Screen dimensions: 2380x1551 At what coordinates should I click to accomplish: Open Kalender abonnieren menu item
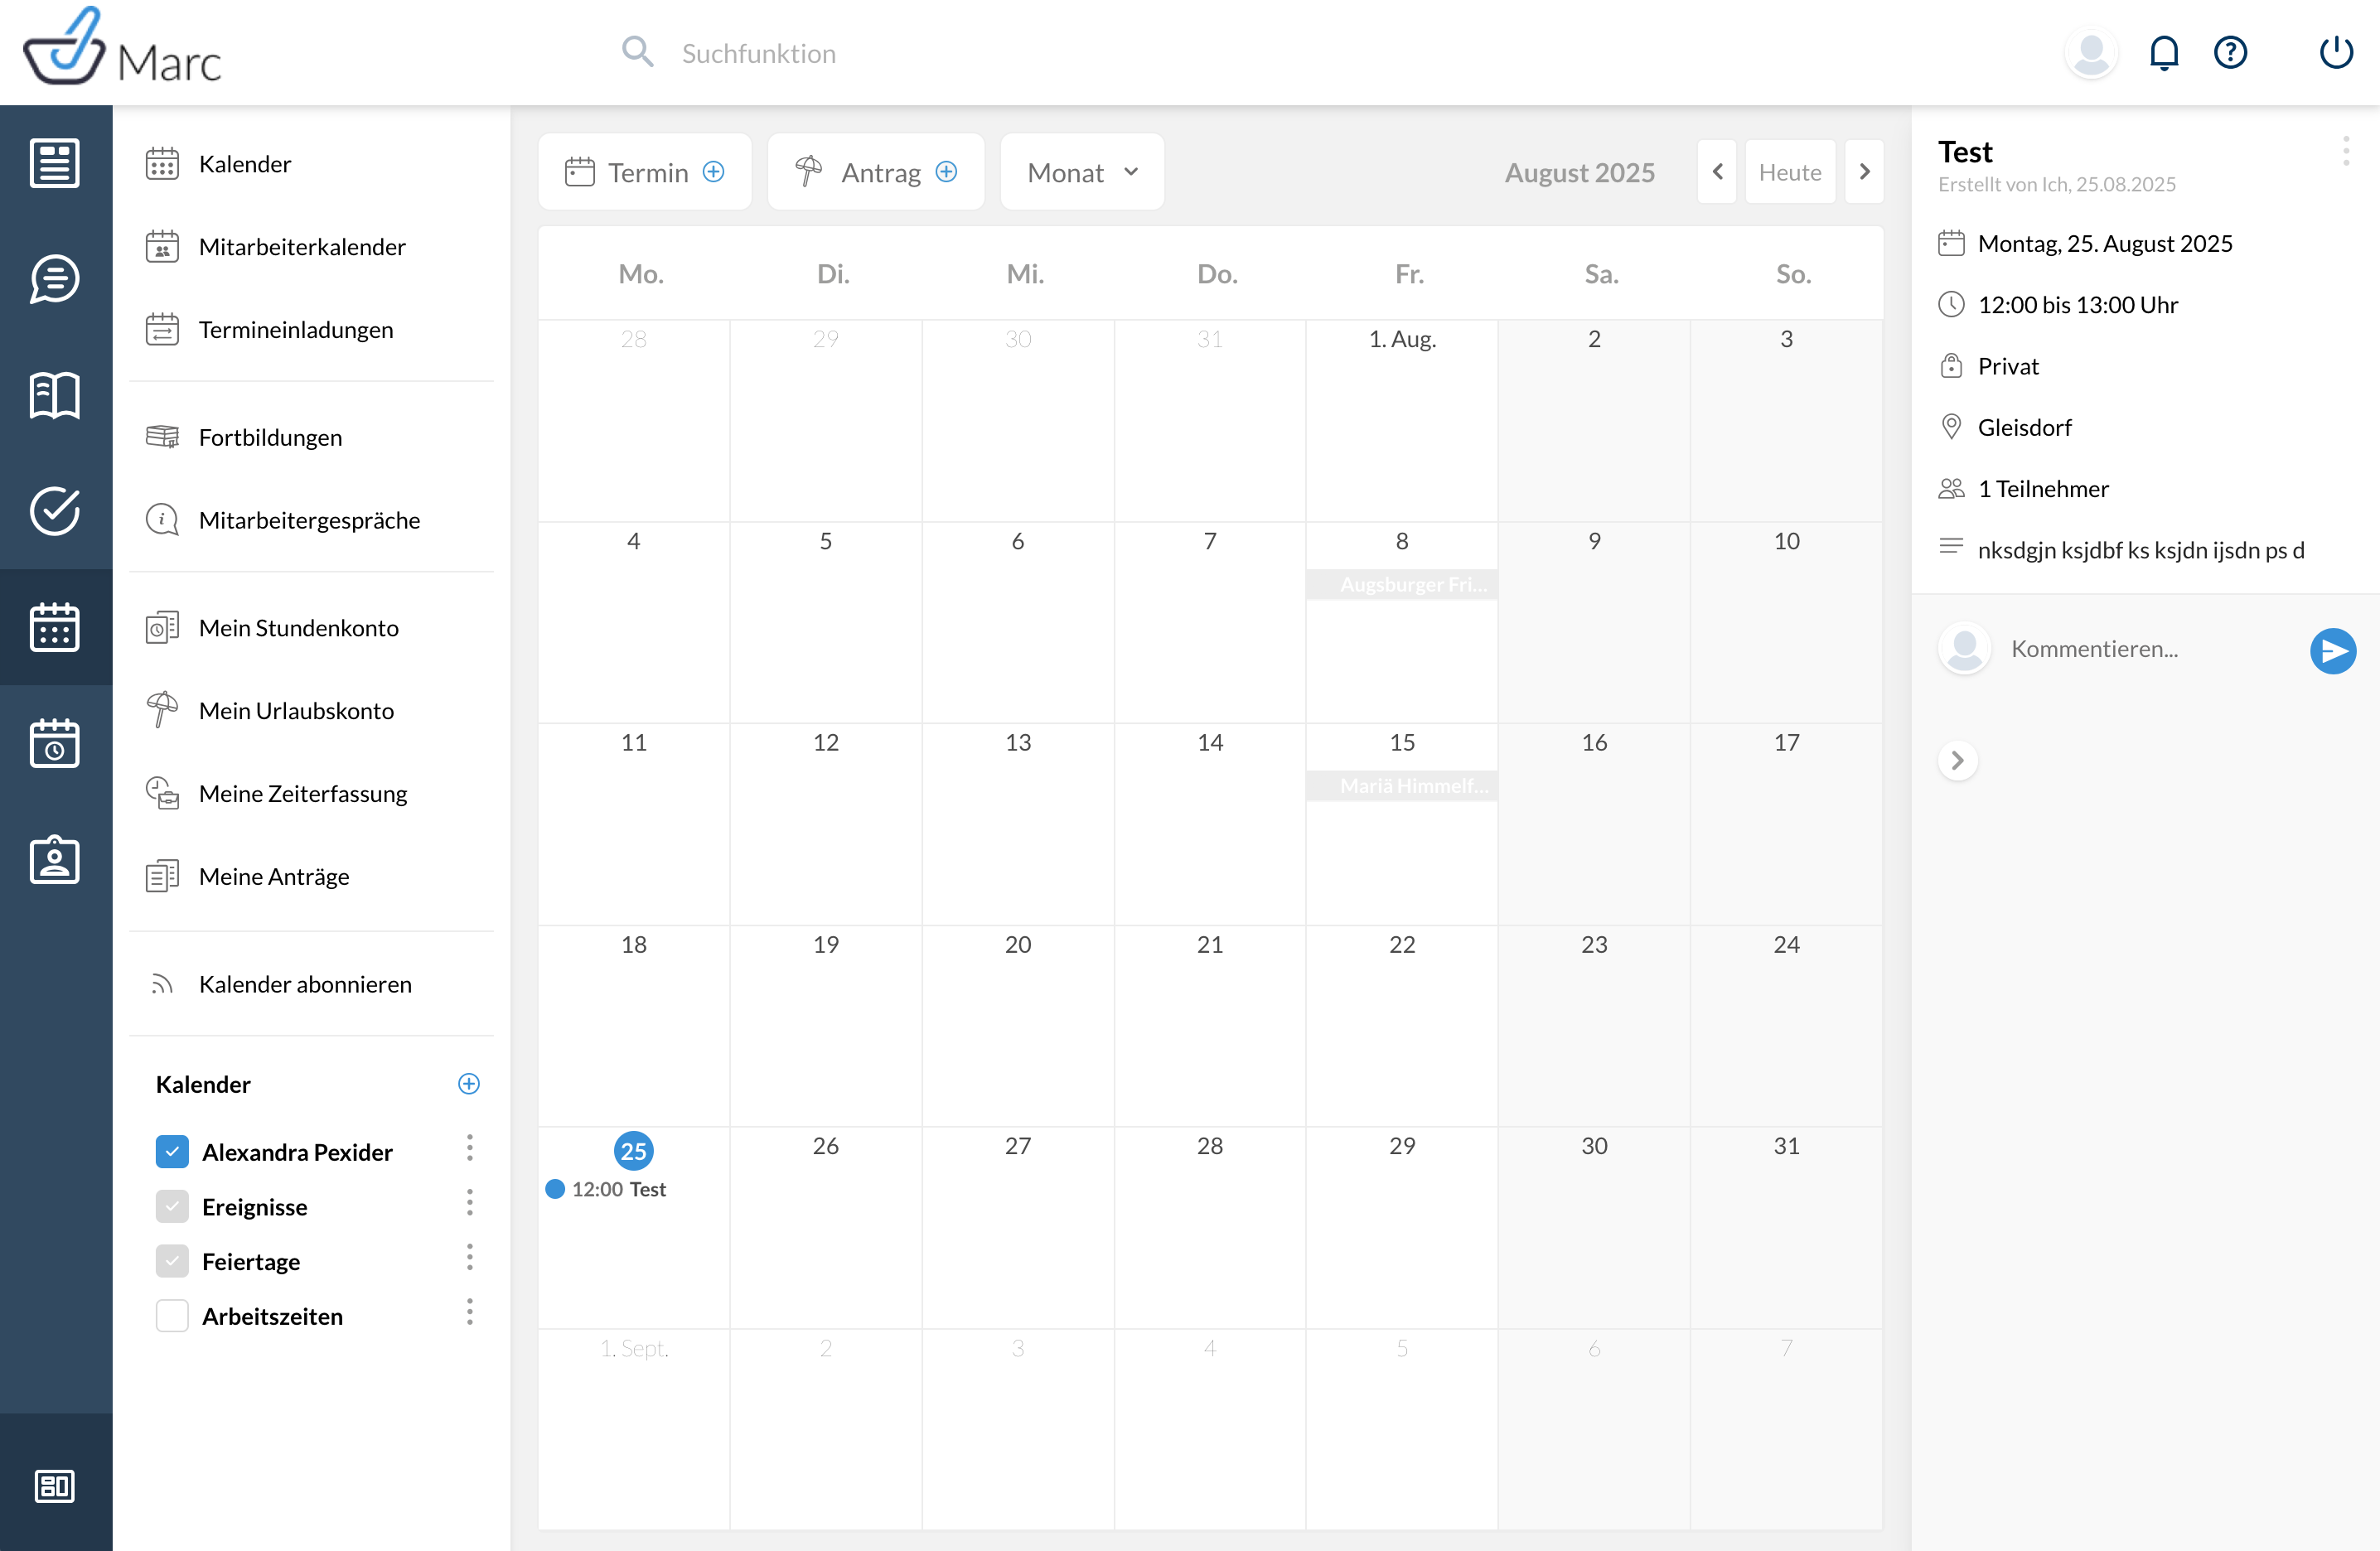point(312,985)
